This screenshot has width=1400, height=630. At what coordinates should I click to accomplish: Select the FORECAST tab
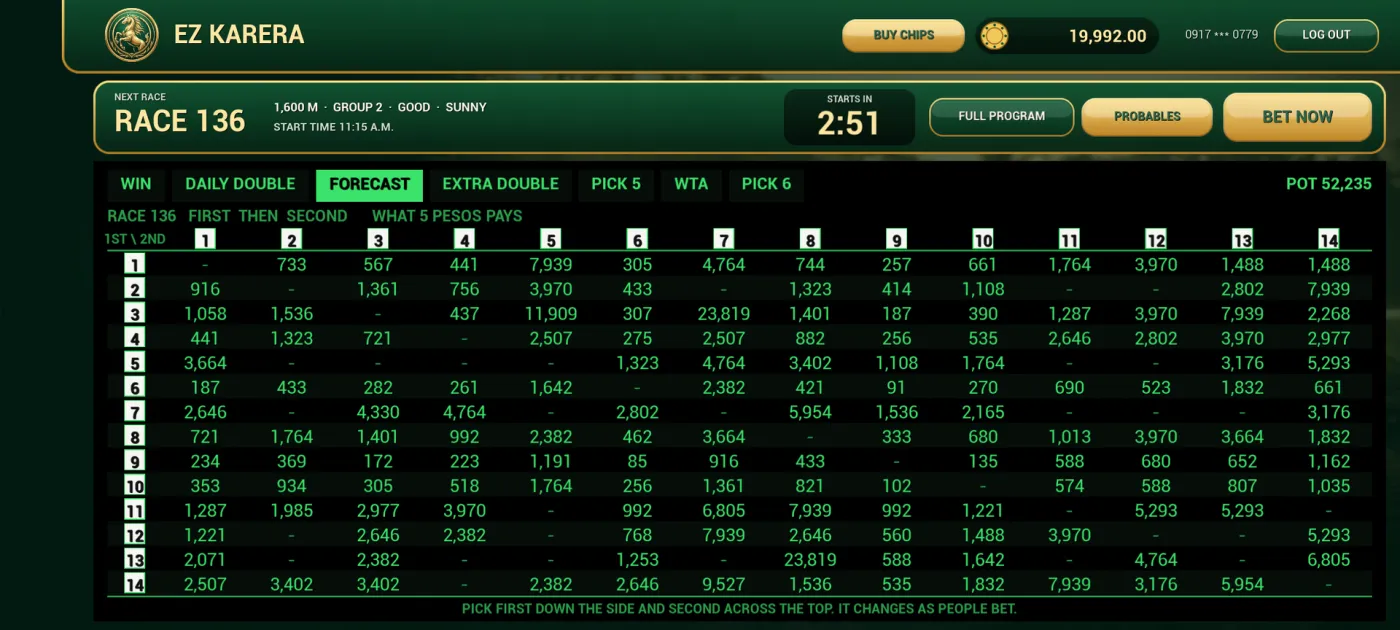coord(369,184)
